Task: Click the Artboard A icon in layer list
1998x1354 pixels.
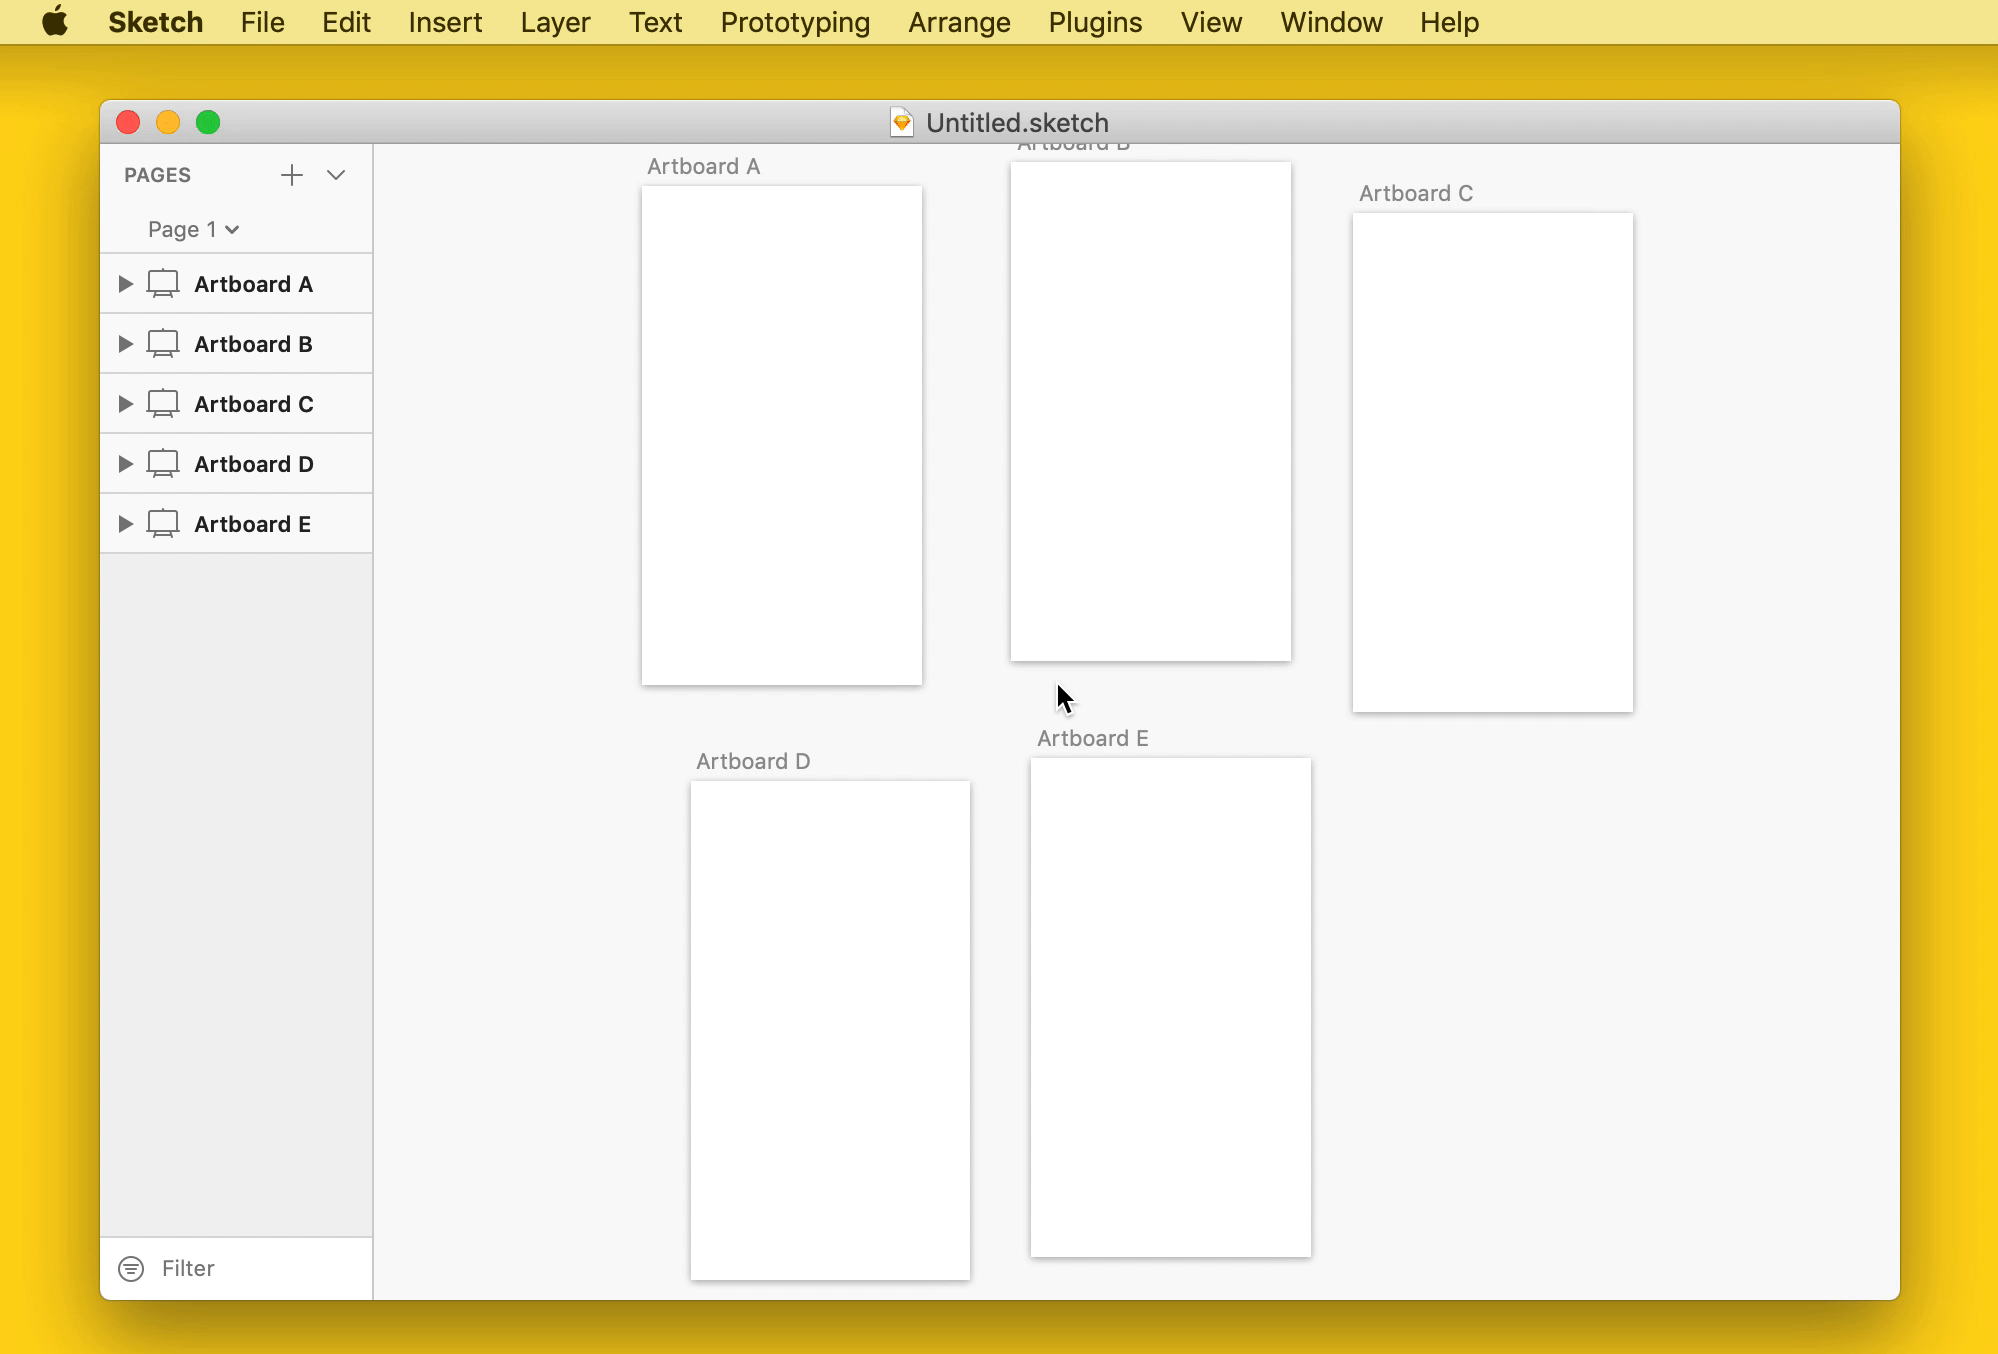Action: tap(163, 284)
